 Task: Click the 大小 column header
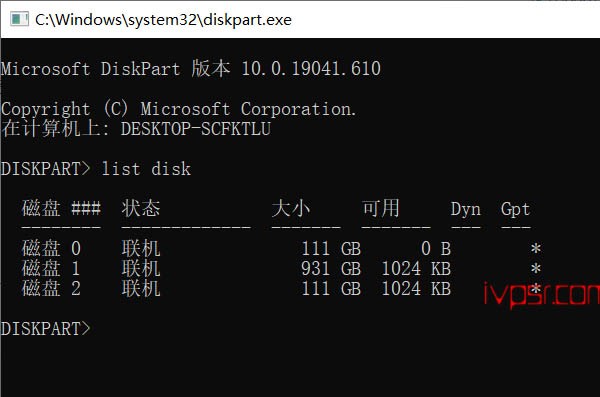(x=291, y=209)
